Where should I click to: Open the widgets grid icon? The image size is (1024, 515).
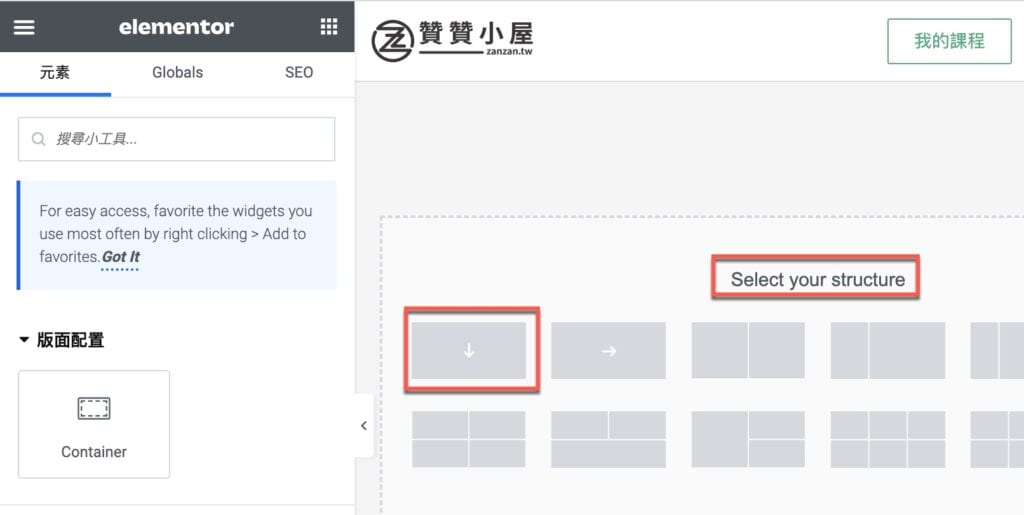(x=329, y=27)
